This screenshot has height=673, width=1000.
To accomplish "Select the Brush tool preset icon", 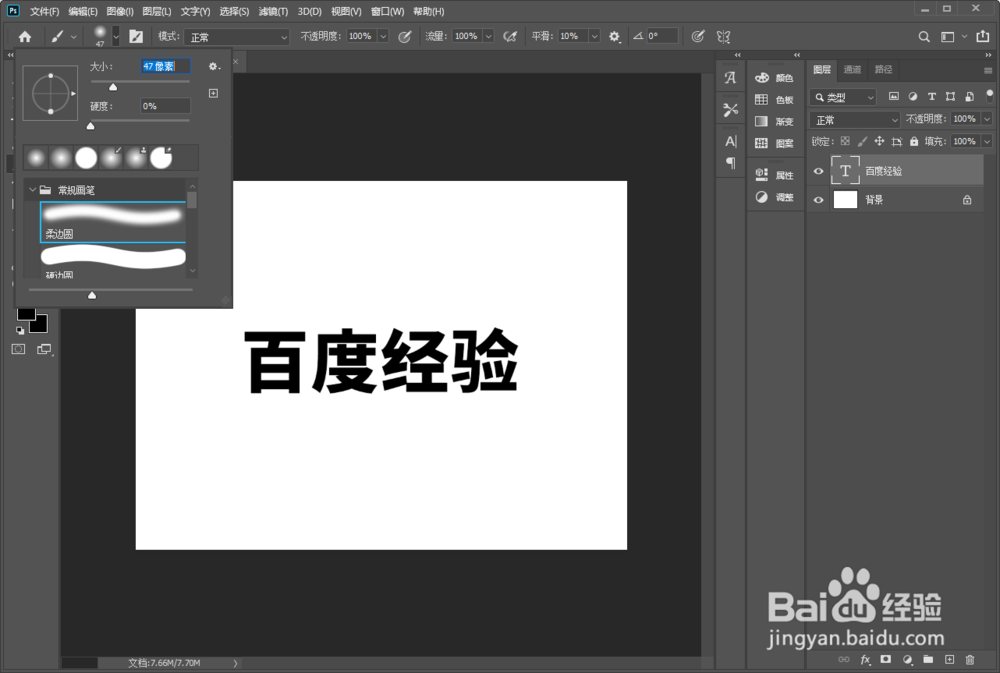I will click(57, 36).
